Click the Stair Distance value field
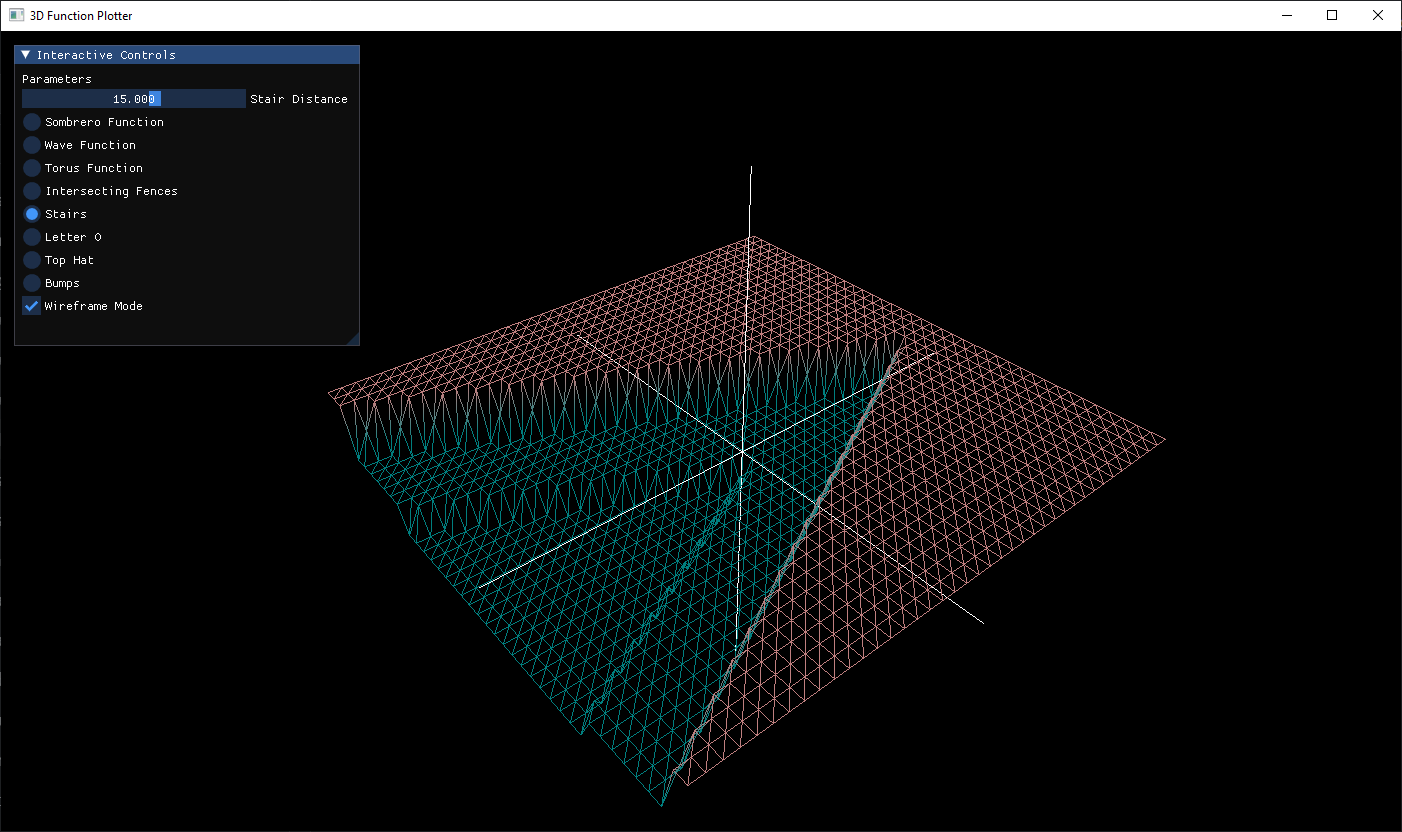 coord(133,98)
